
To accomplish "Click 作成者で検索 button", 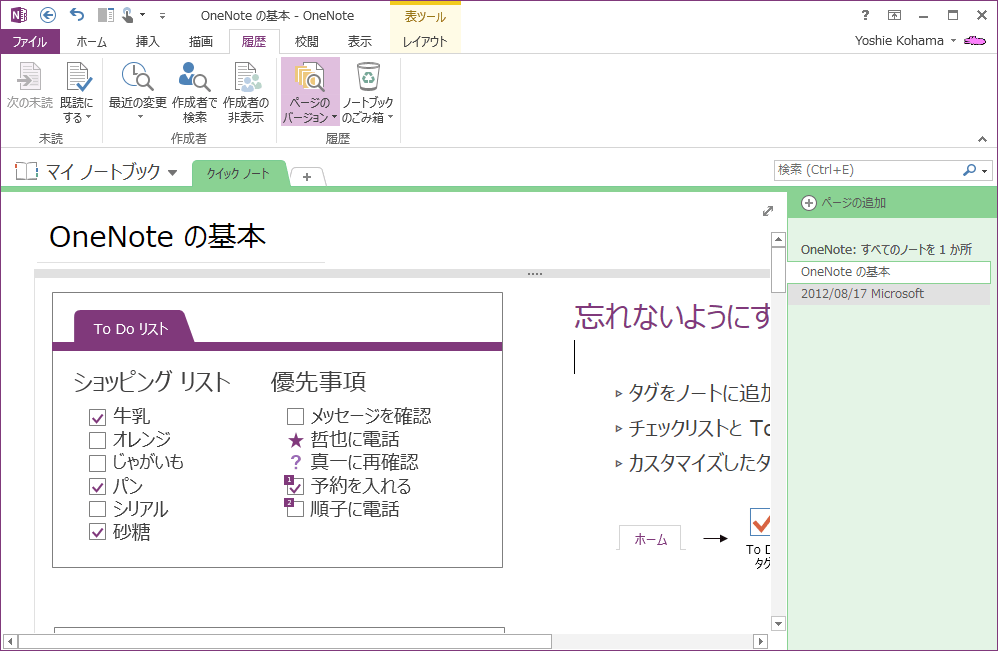I will pyautogui.click(x=195, y=93).
